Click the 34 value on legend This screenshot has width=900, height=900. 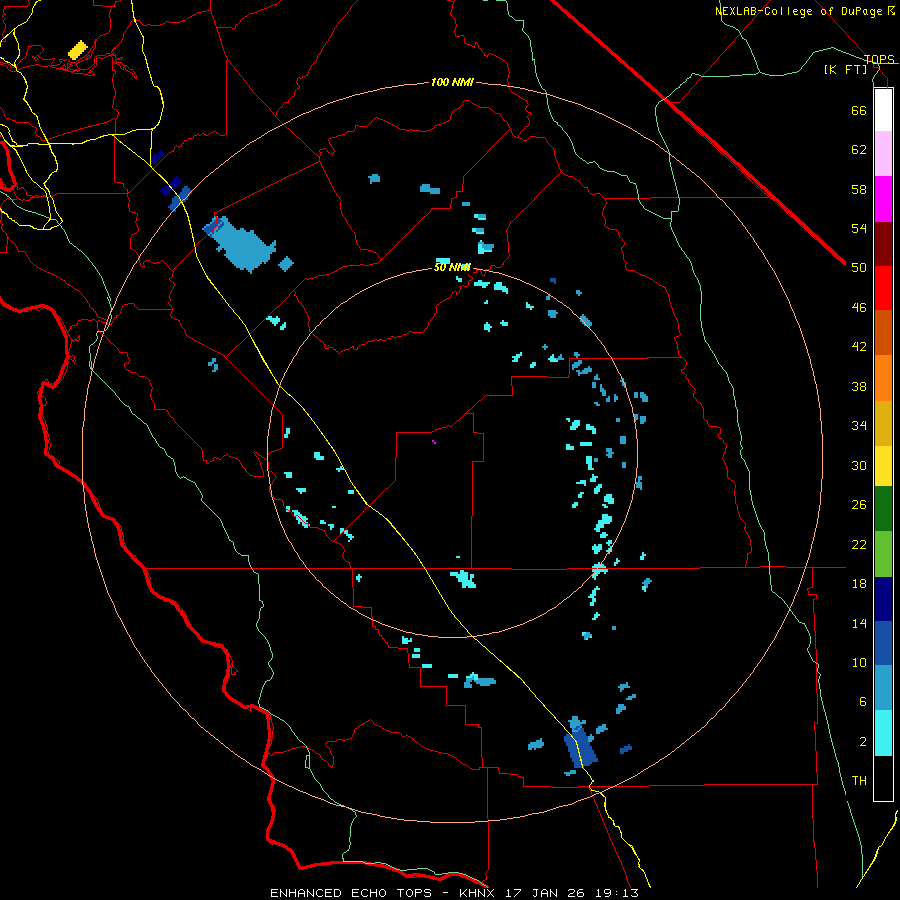859,426
